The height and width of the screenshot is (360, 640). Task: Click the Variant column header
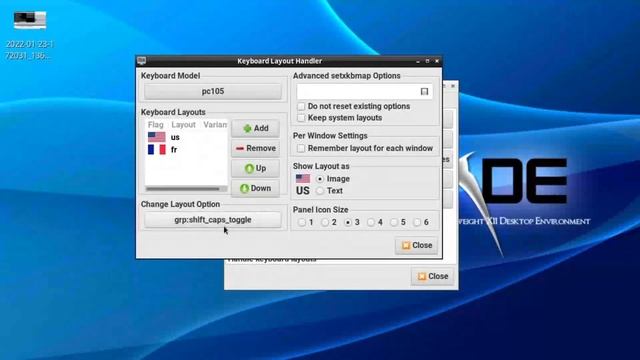[215, 124]
